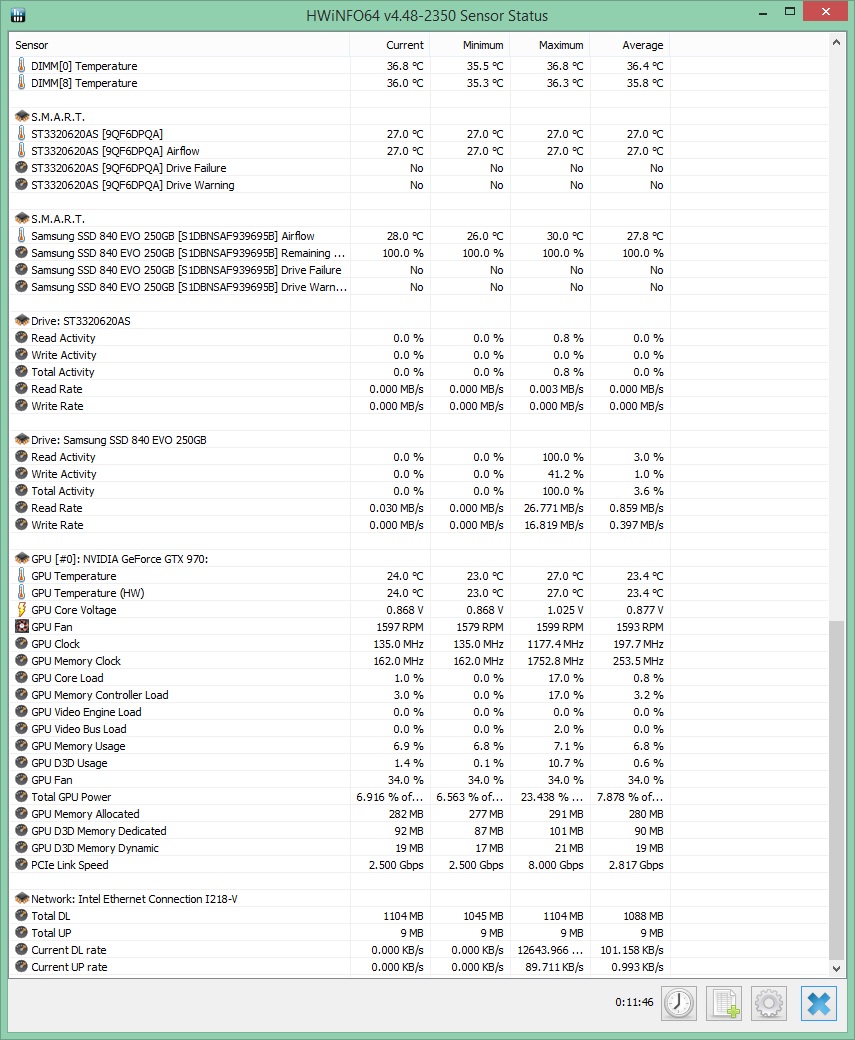Click gauge icon beside GPU Clock
855x1040 pixels.
pos(21,643)
